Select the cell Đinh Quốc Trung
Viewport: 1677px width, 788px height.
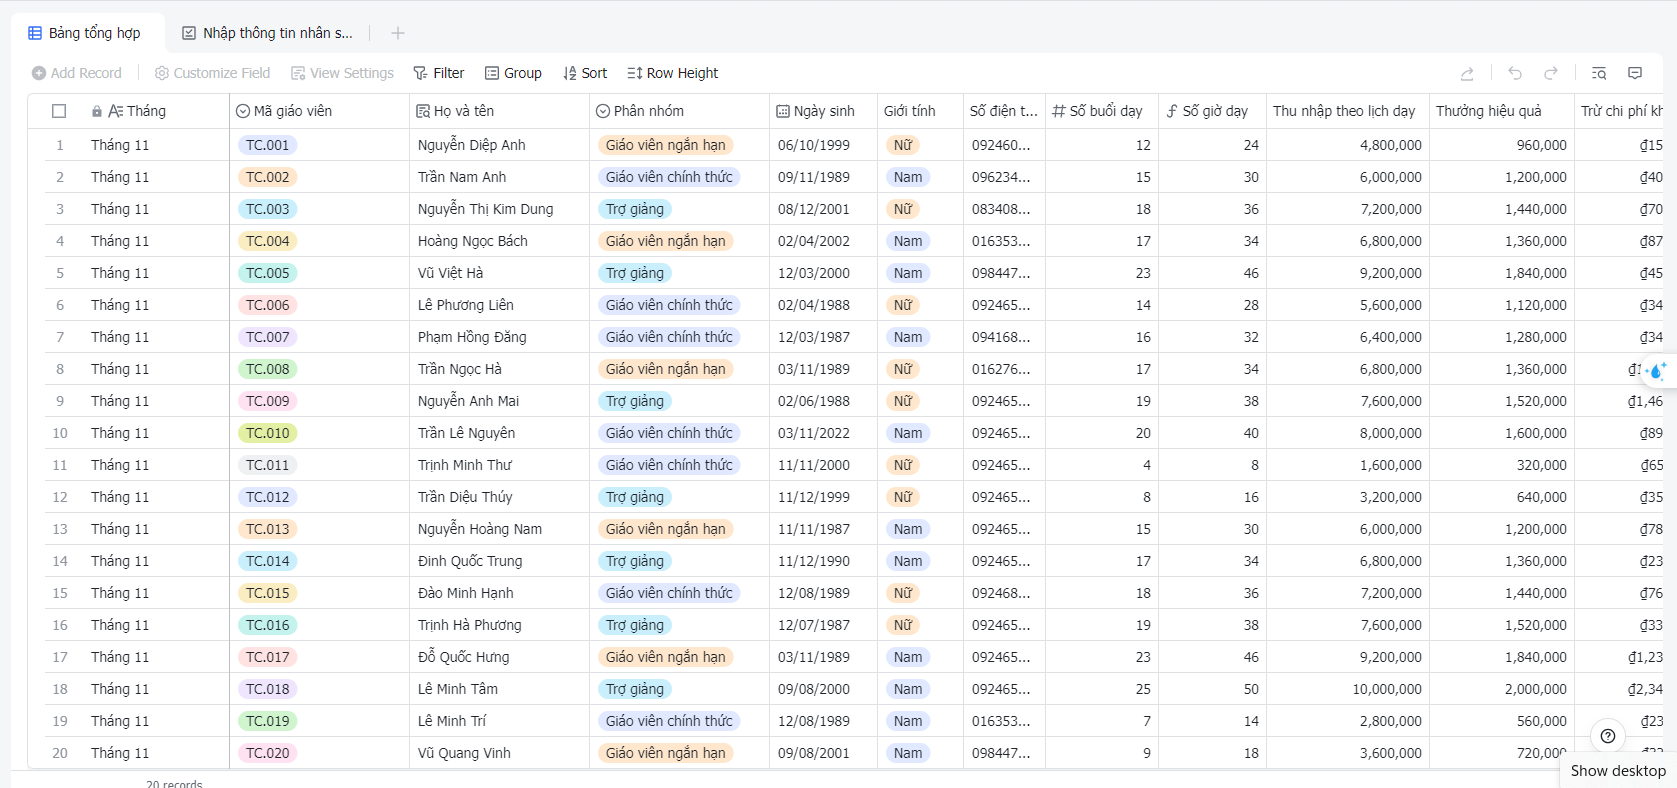tap(499, 561)
